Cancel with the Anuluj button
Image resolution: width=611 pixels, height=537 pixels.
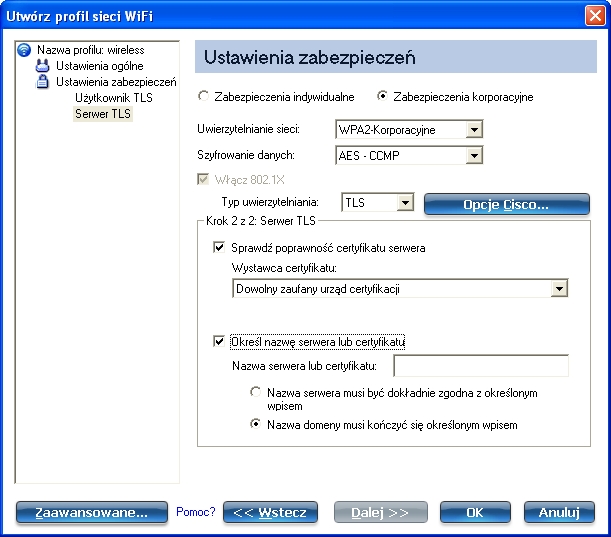click(x=559, y=512)
